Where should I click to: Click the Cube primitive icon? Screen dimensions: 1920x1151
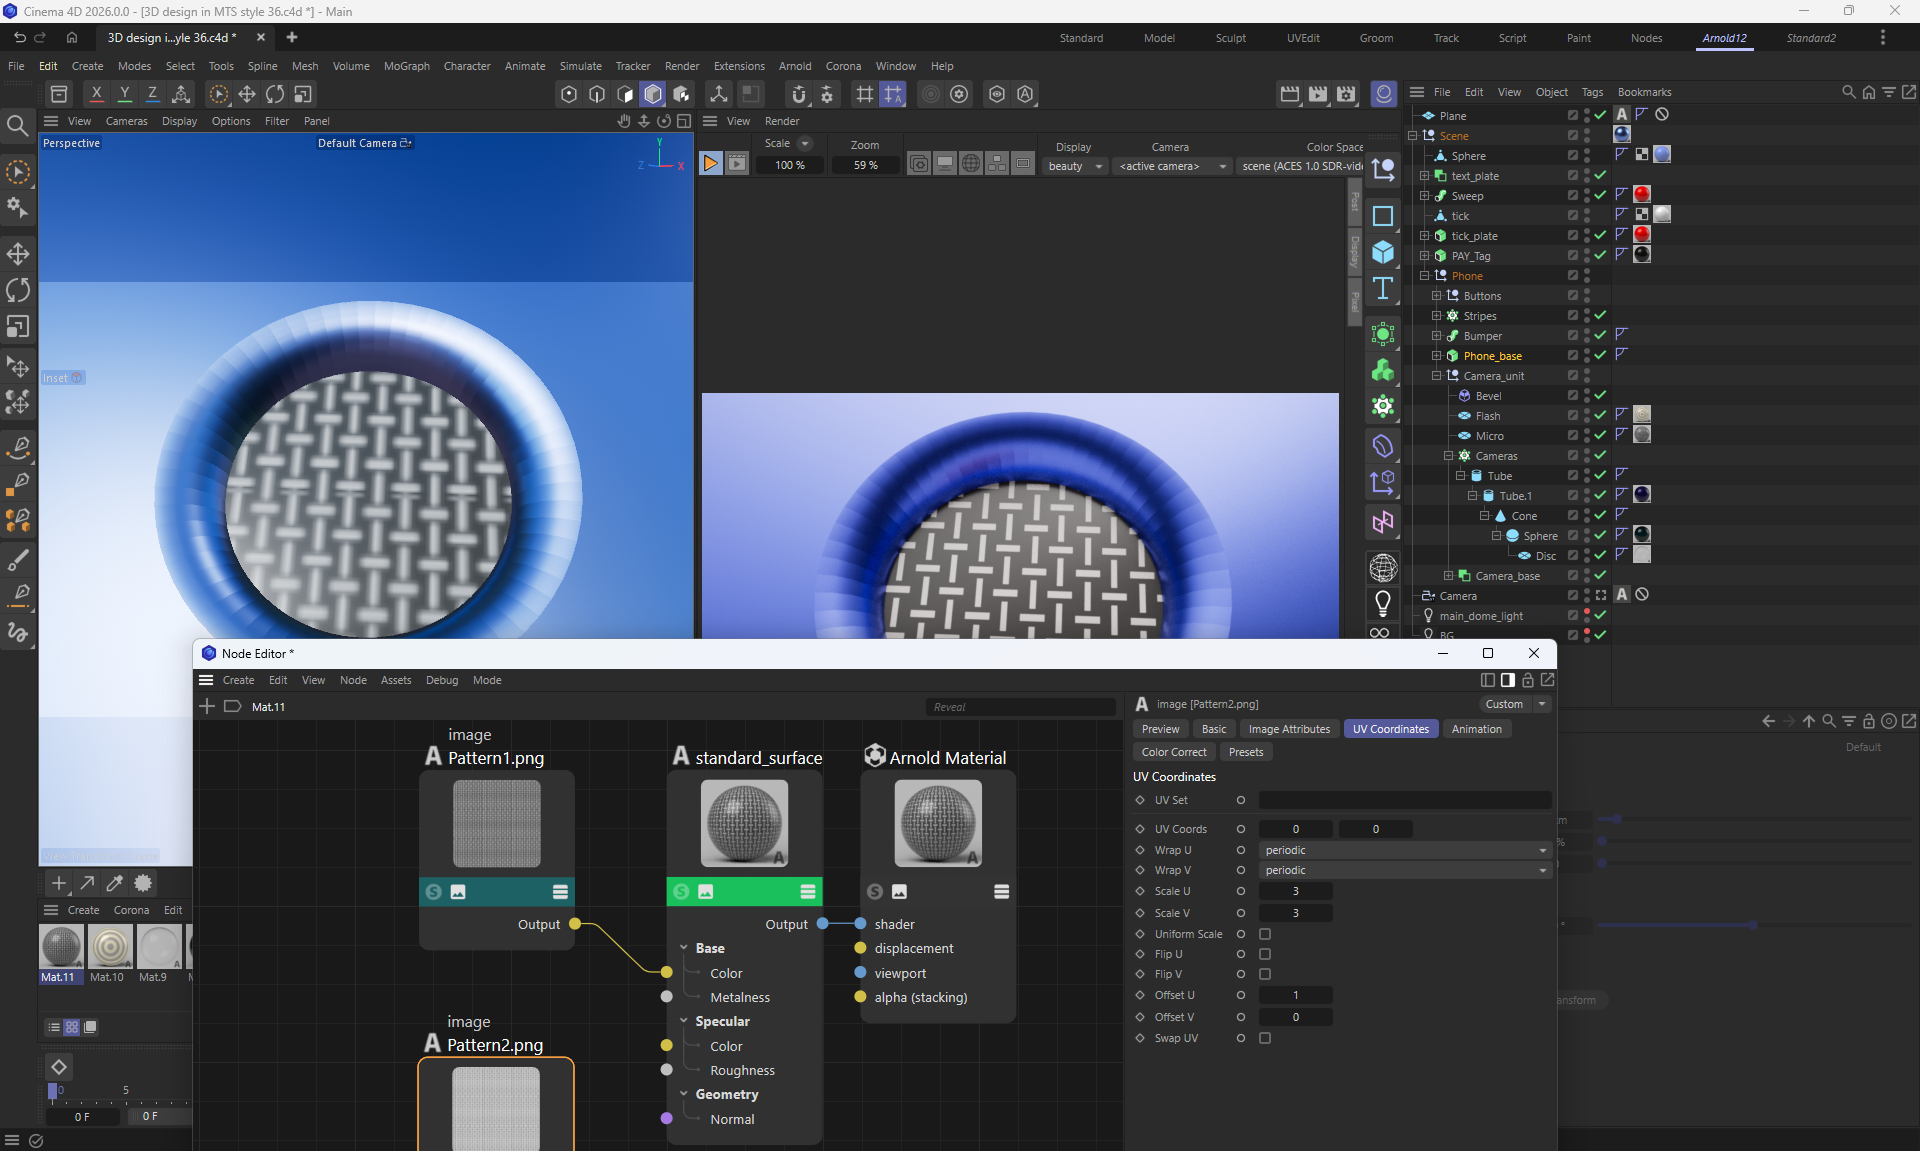click(x=1383, y=252)
